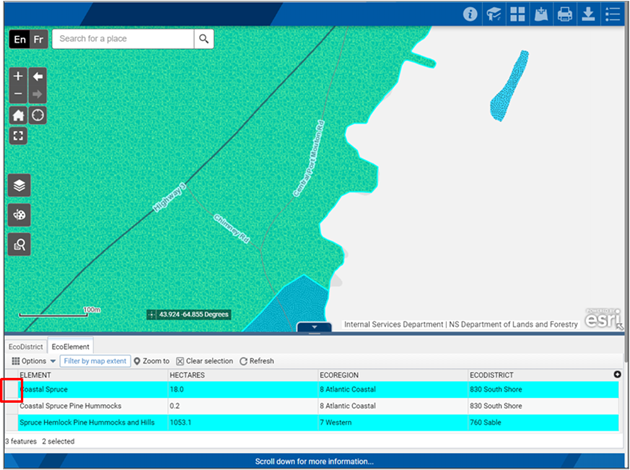This screenshot has height=470, width=630.
Task: Click the 1053.1 hectares cell
Action: tap(243, 423)
